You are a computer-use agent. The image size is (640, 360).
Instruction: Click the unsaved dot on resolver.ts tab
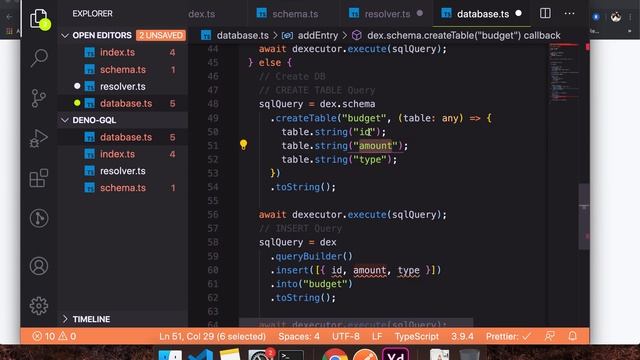click(420, 13)
